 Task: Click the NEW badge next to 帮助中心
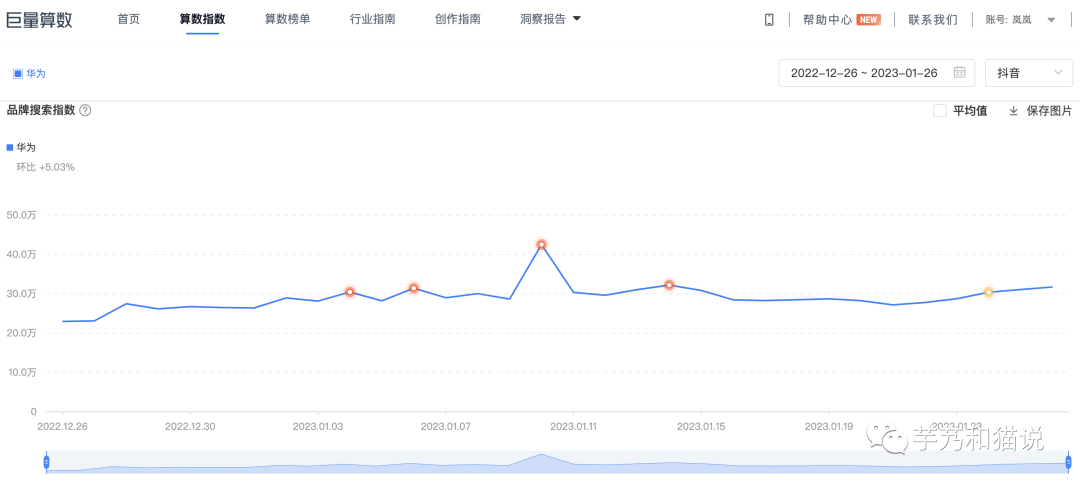coord(869,19)
